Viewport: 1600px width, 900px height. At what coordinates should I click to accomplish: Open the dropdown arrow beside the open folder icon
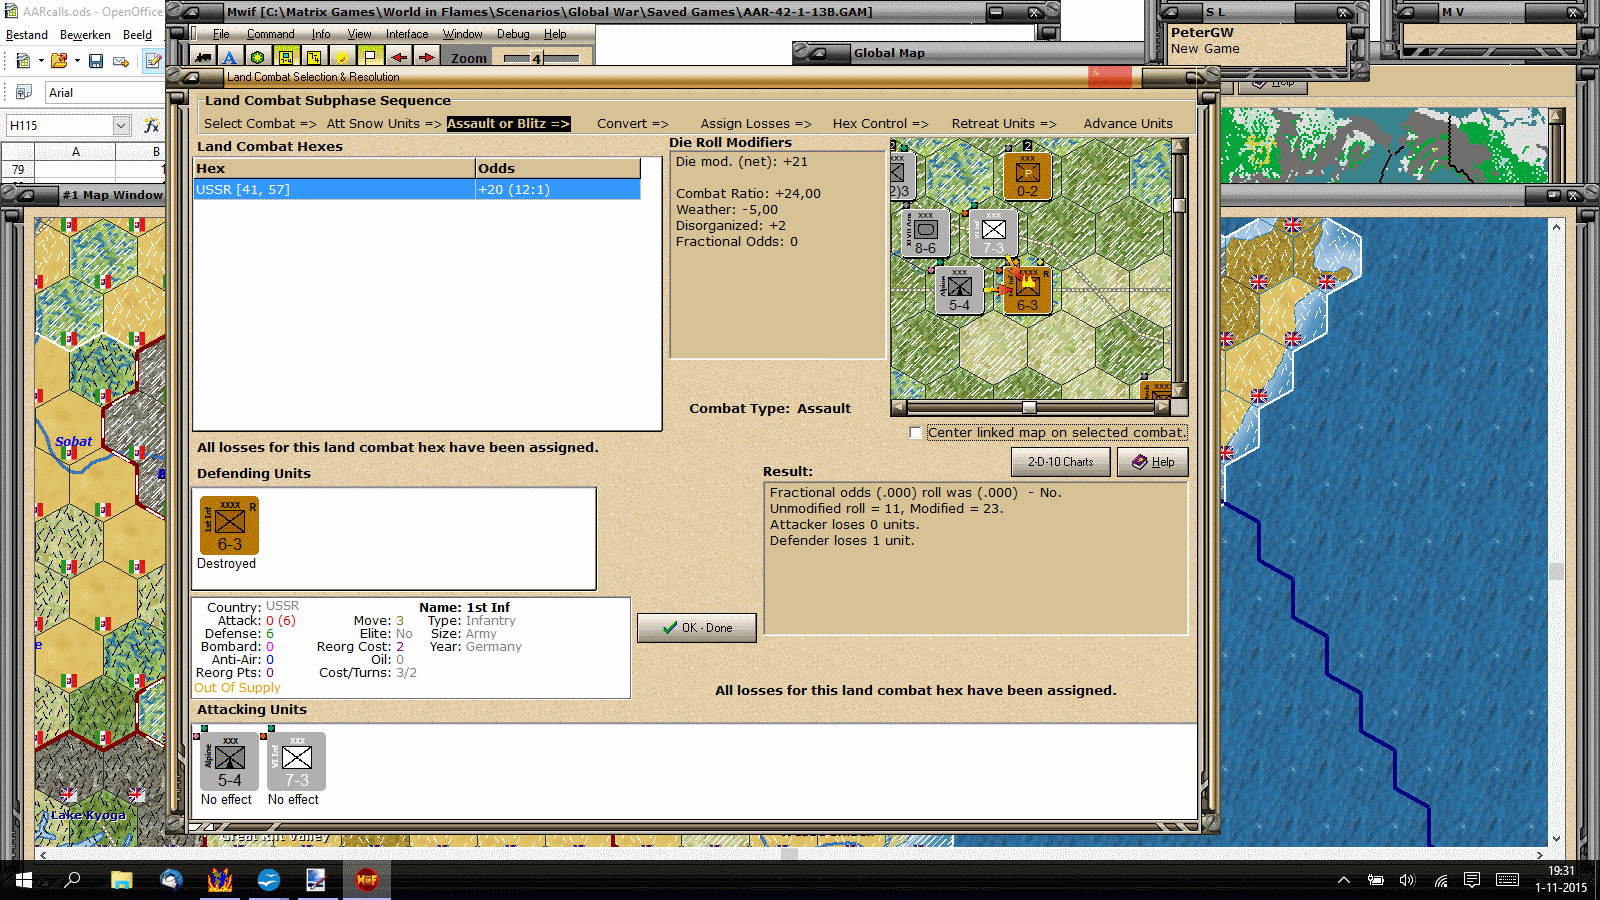77,61
